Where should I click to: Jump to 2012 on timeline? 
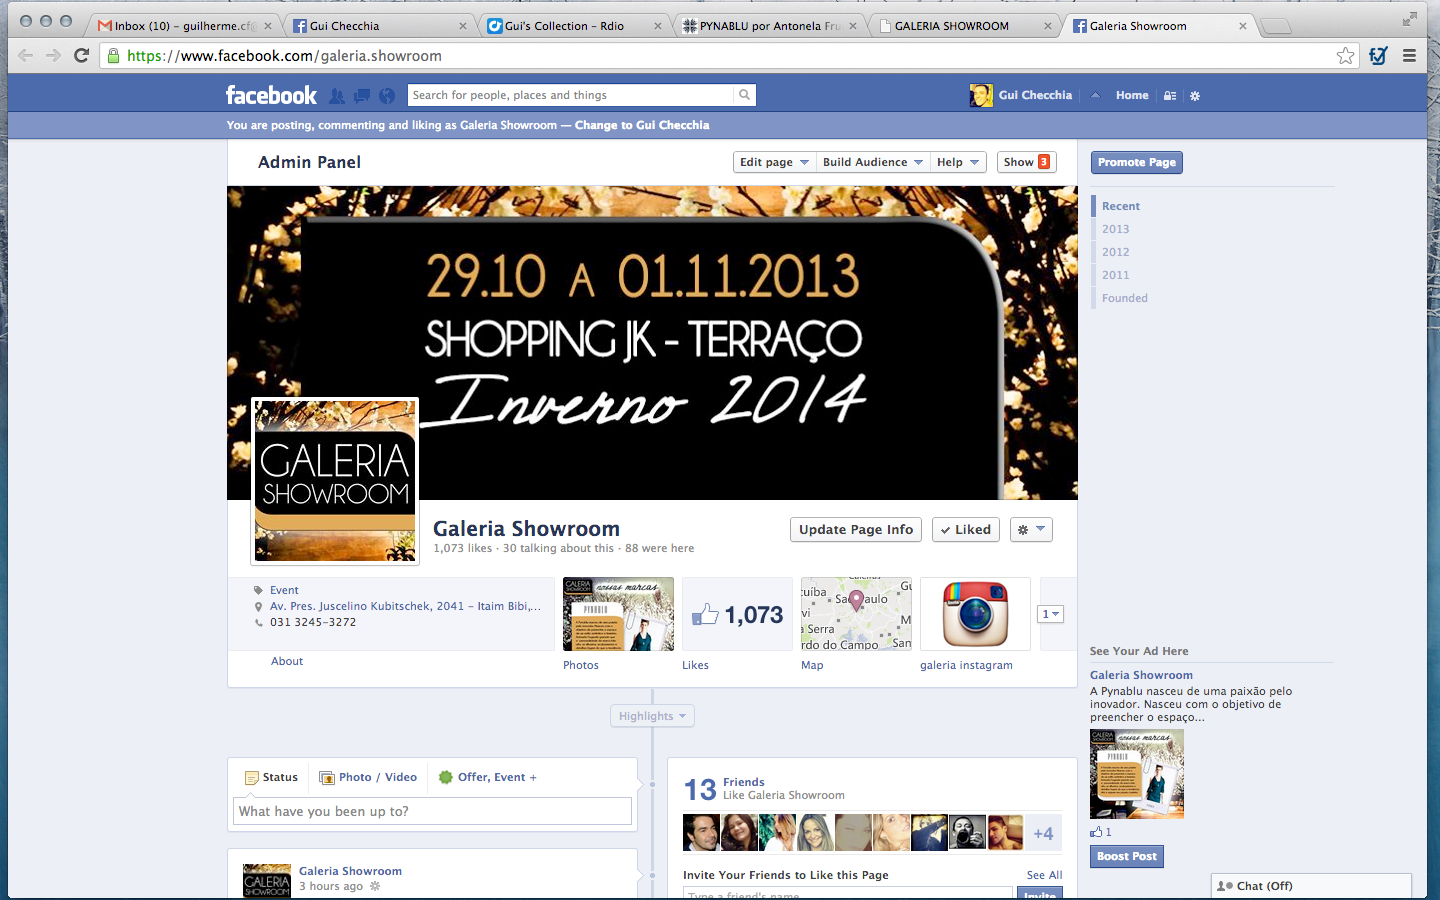pyautogui.click(x=1115, y=252)
